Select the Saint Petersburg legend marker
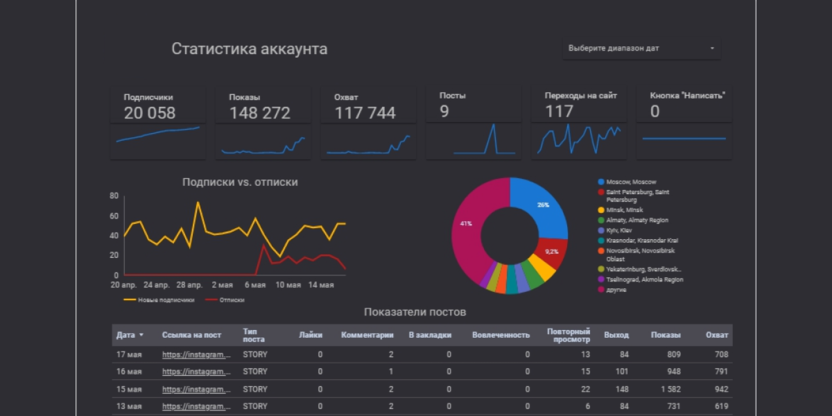This screenshot has height=416, width=832. tap(600, 192)
